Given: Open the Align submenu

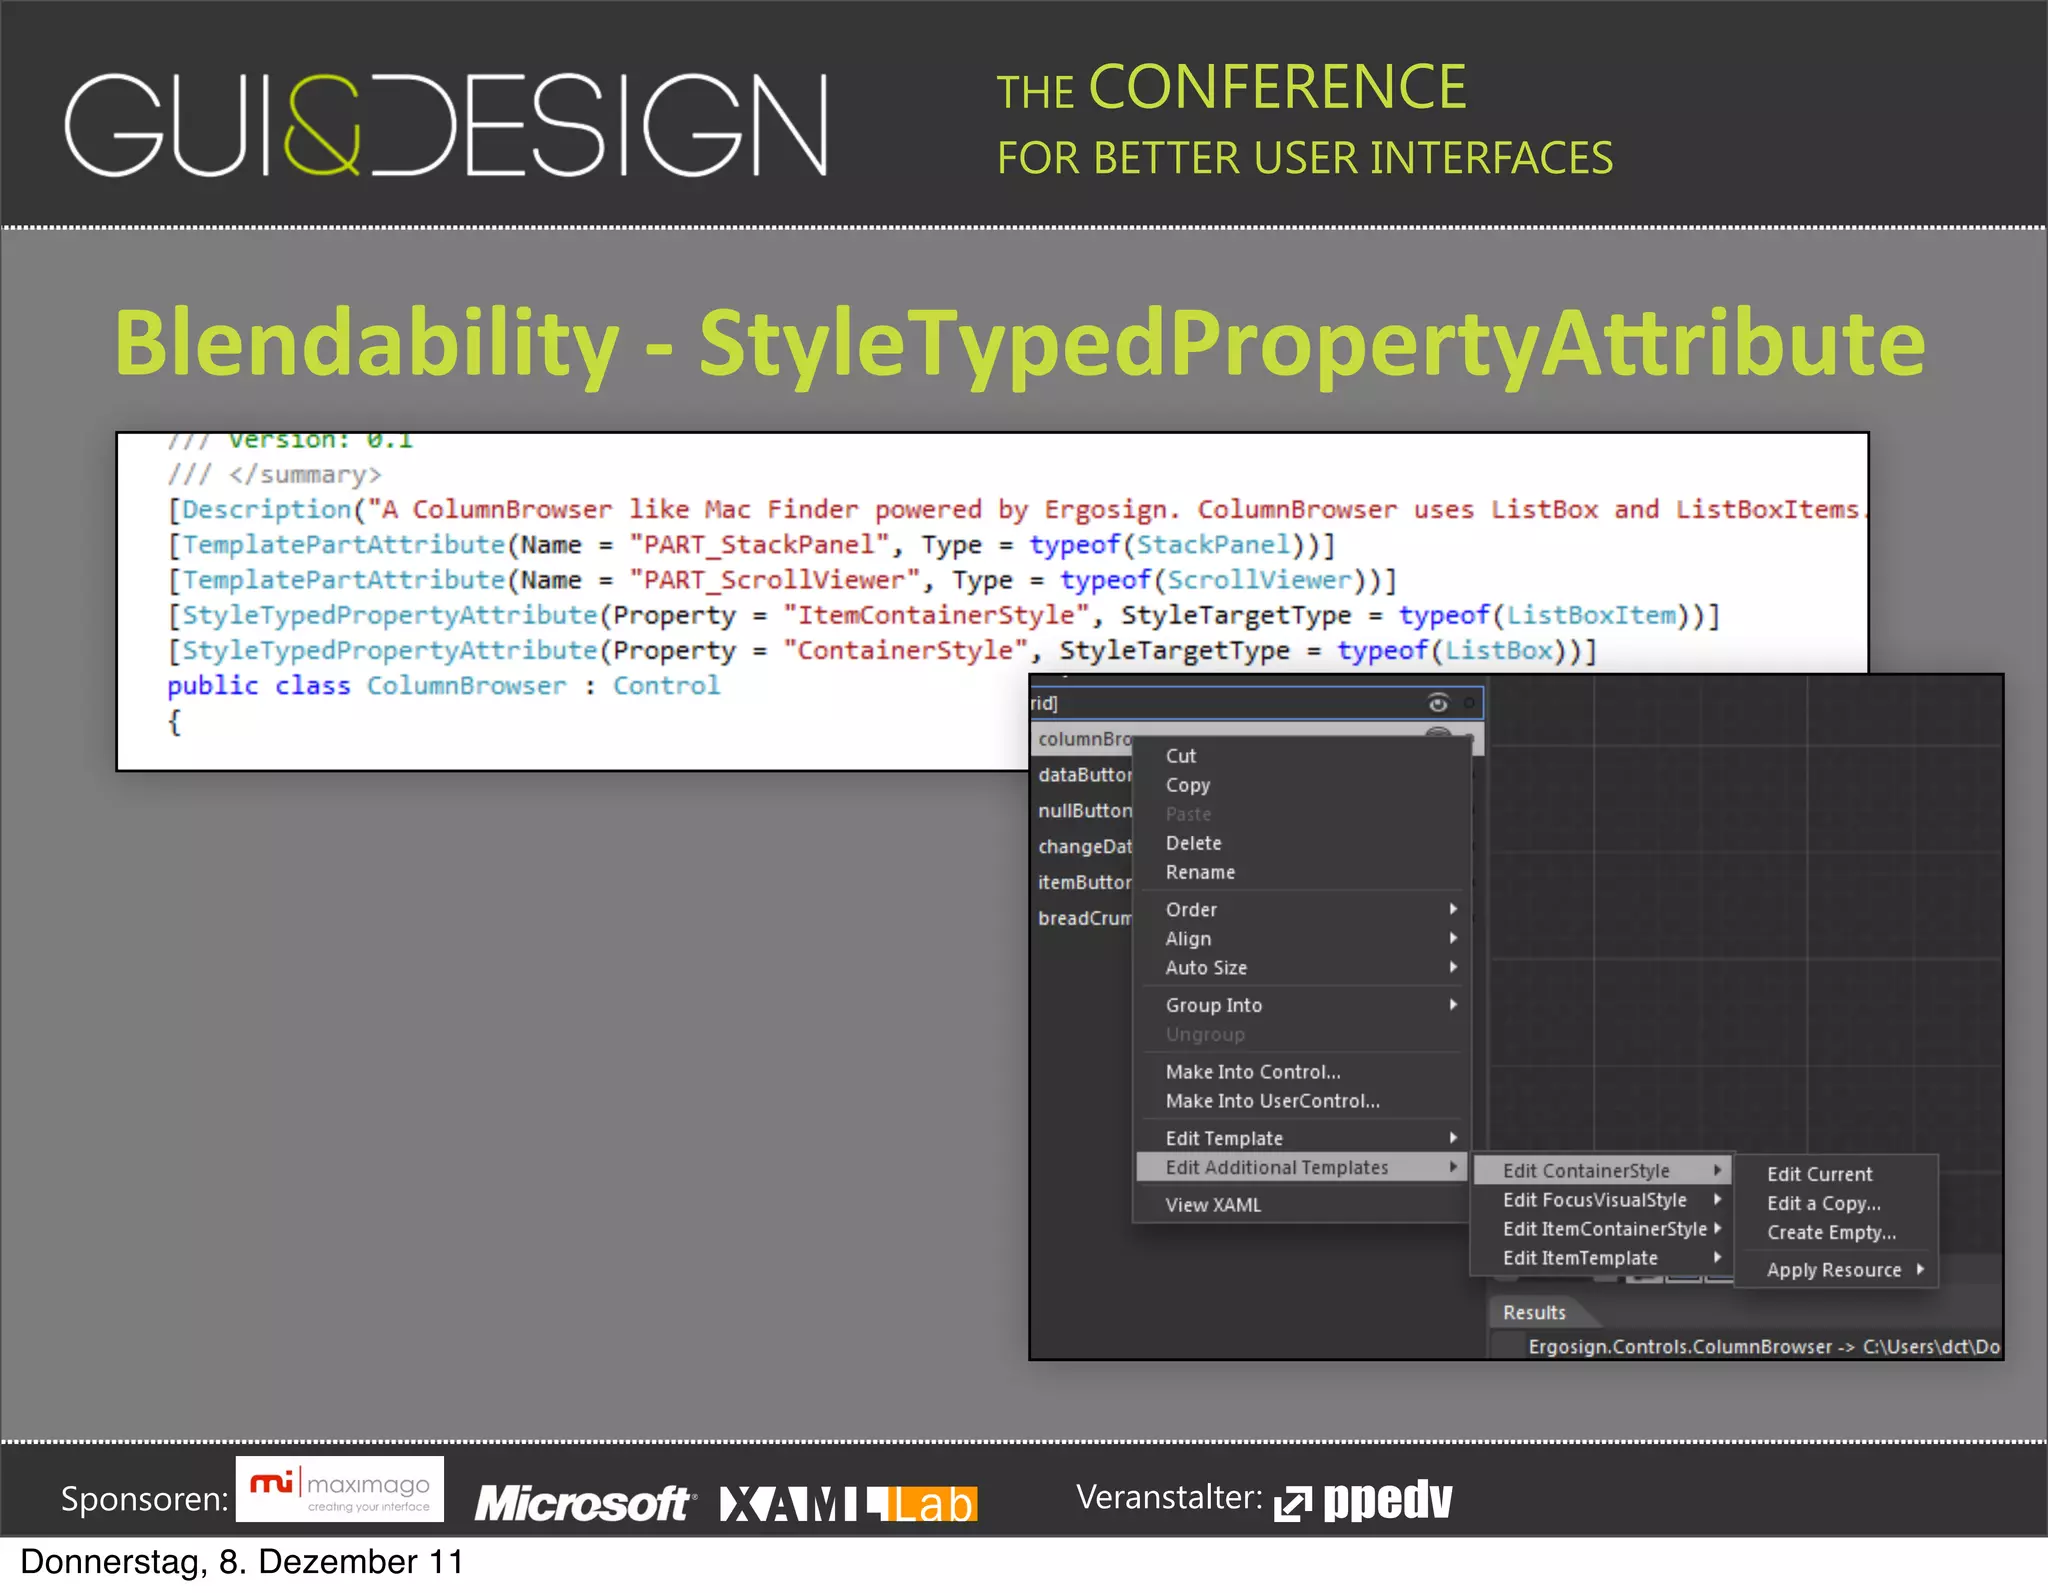Looking at the screenshot, I should 1302,938.
